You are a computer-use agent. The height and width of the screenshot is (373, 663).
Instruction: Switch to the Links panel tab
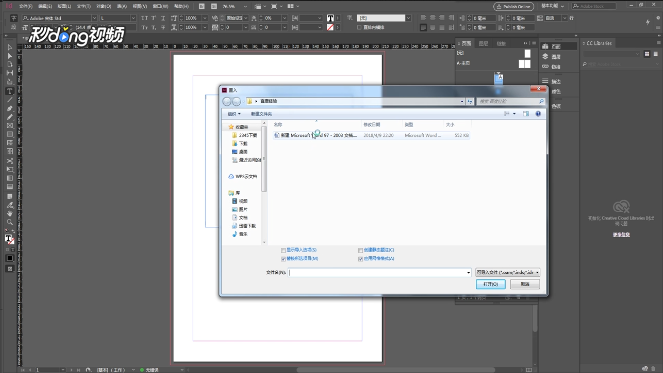tap(501, 44)
